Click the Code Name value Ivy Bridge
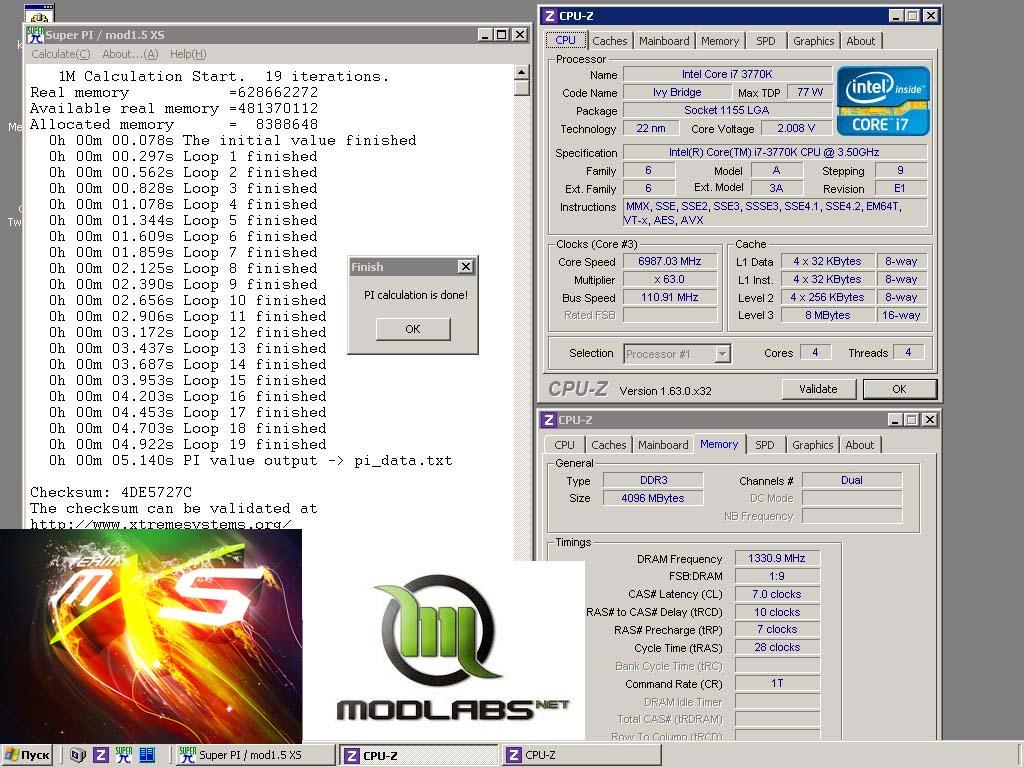Image resolution: width=1024 pixels, height=768 pixels. 677,93
